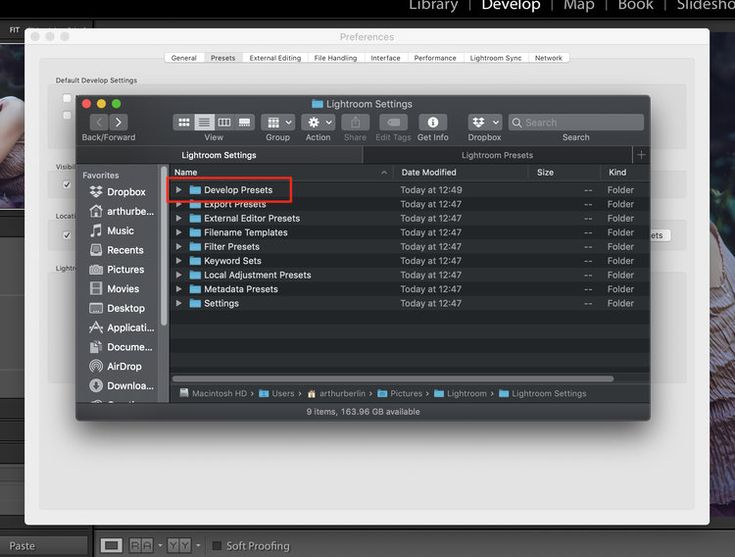
Task: Sort by the Name column header
Action: pos(281,173)
